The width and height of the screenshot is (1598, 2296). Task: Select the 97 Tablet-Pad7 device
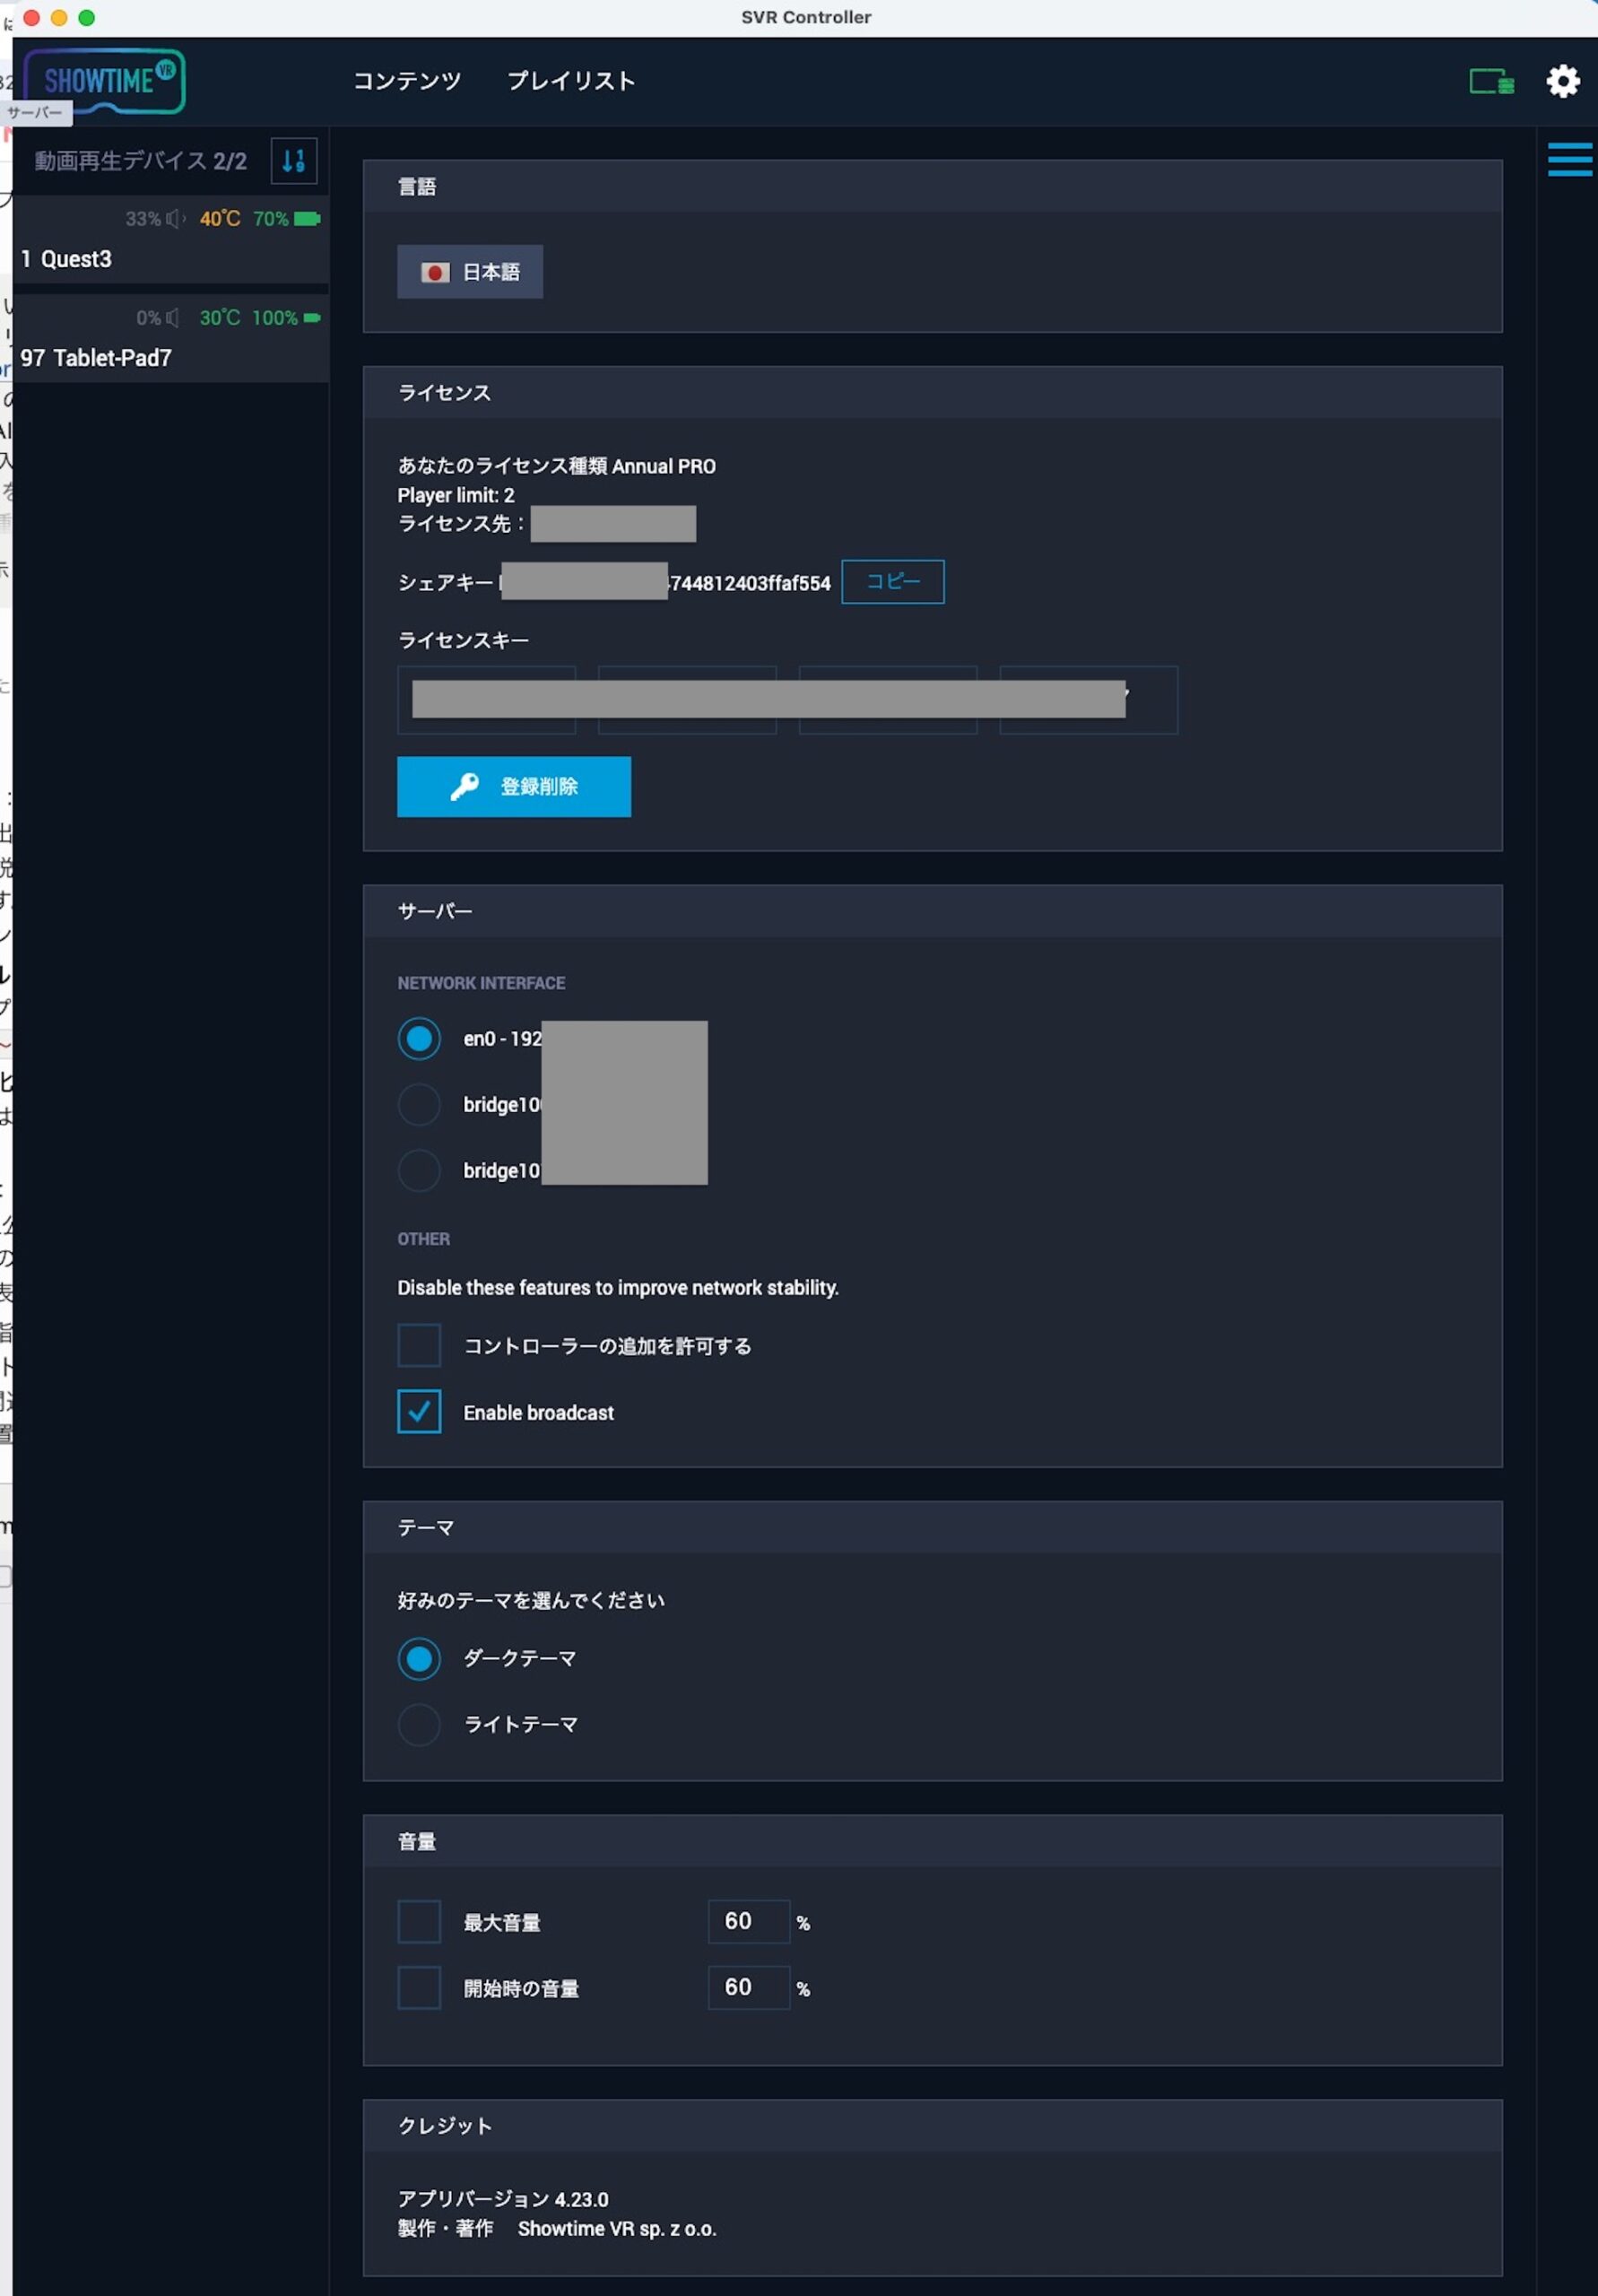pyautogui.click(x=171, y=338)
